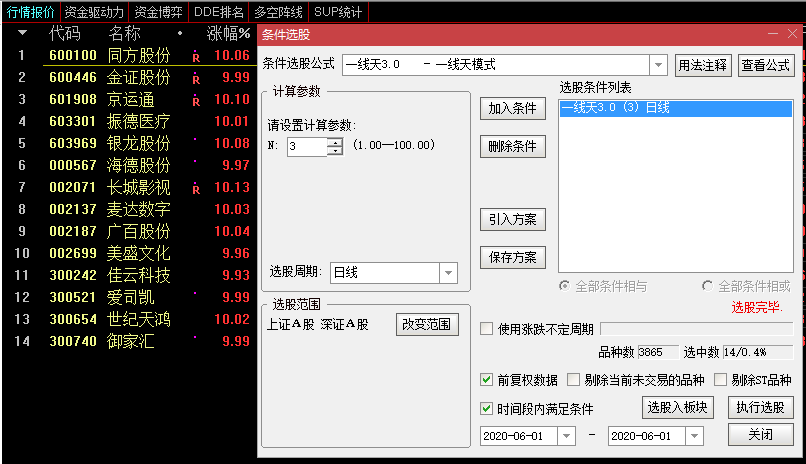Click the 加入条件 button
The height and width of the screenshot is (464, 806).
pos(512,108)
